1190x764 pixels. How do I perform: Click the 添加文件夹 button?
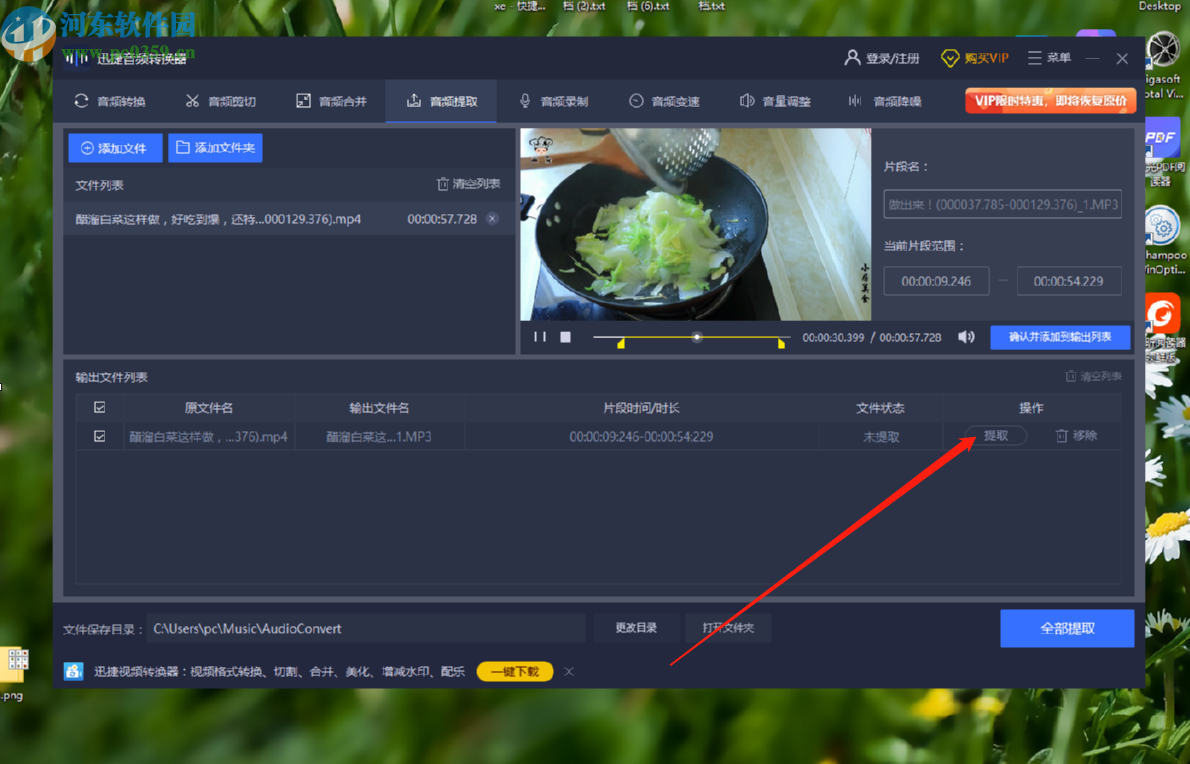pyautogui.click(x=216, y=148)
